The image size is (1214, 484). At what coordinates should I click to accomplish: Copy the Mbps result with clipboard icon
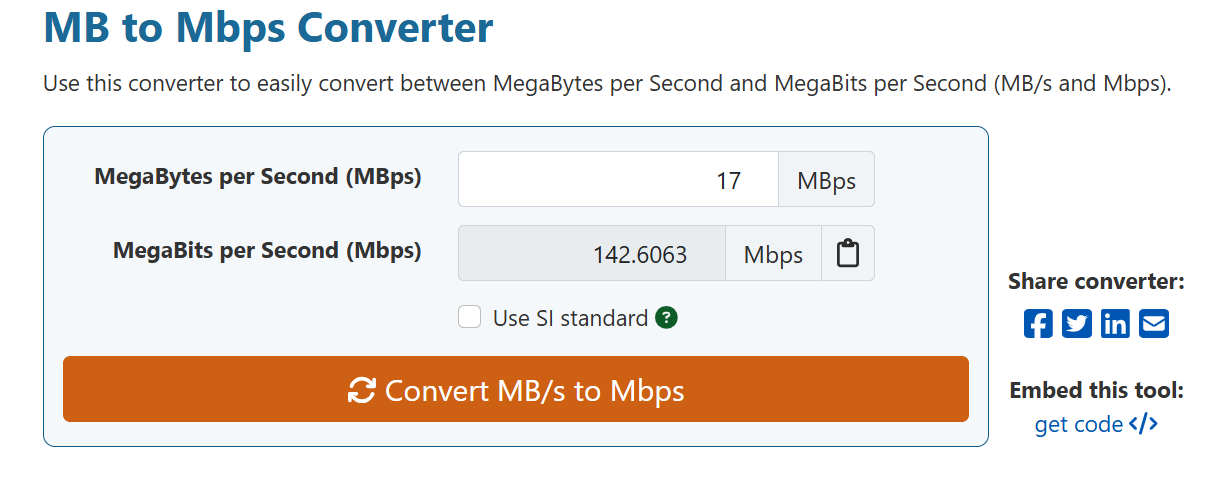(x=848, y=254)
